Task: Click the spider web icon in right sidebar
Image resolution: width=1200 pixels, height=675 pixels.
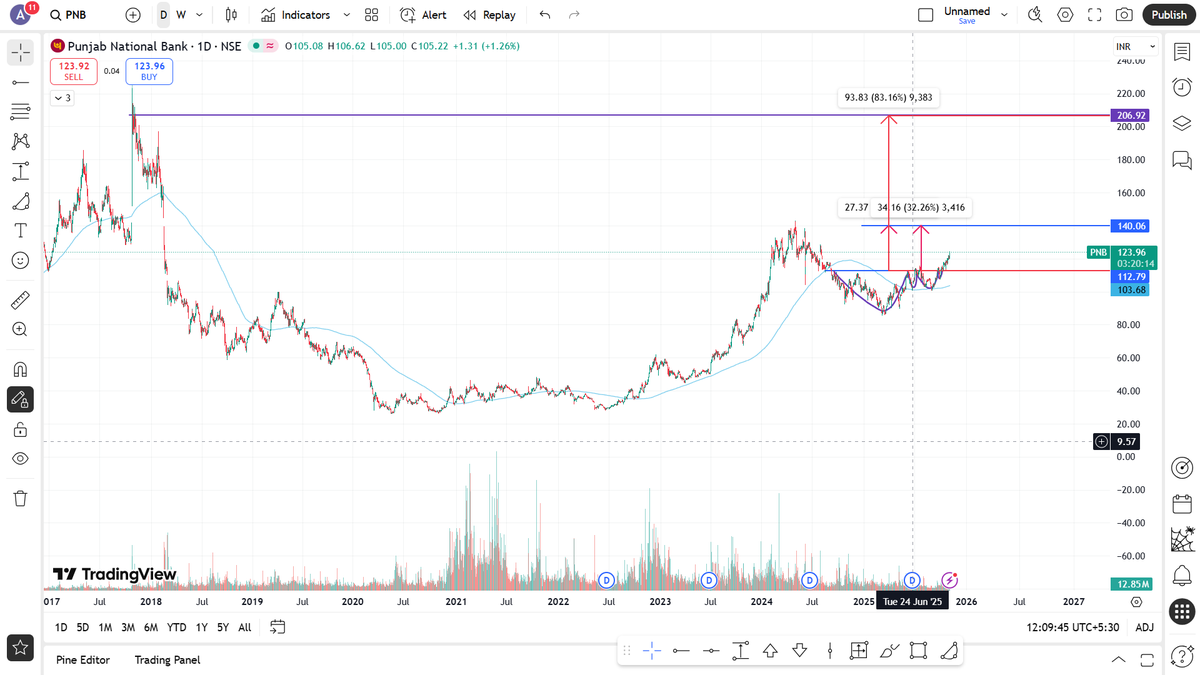Action: 1182,540
